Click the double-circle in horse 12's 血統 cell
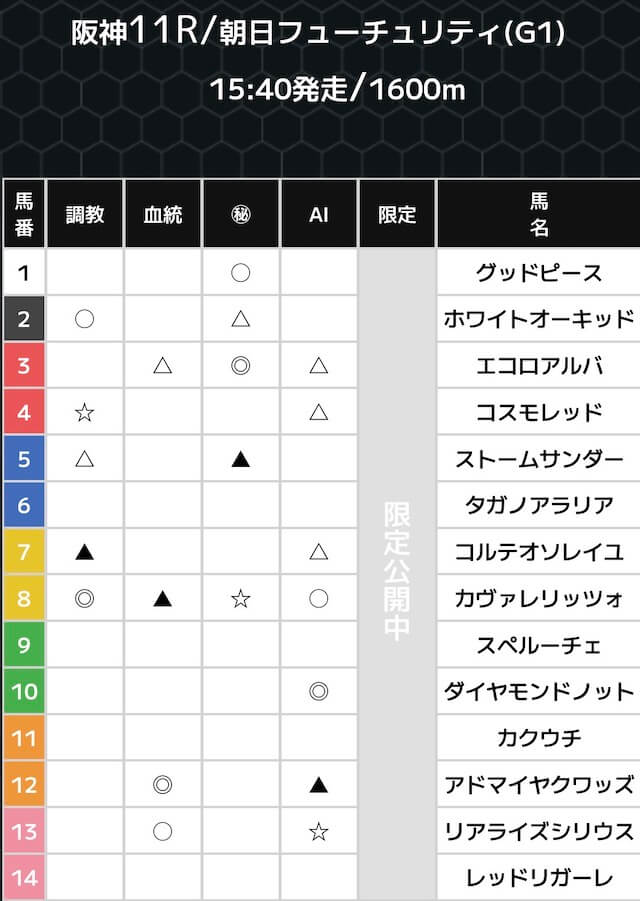Viewport: 640px width, 901px height. pyautogui.click(x=163, y=784)
